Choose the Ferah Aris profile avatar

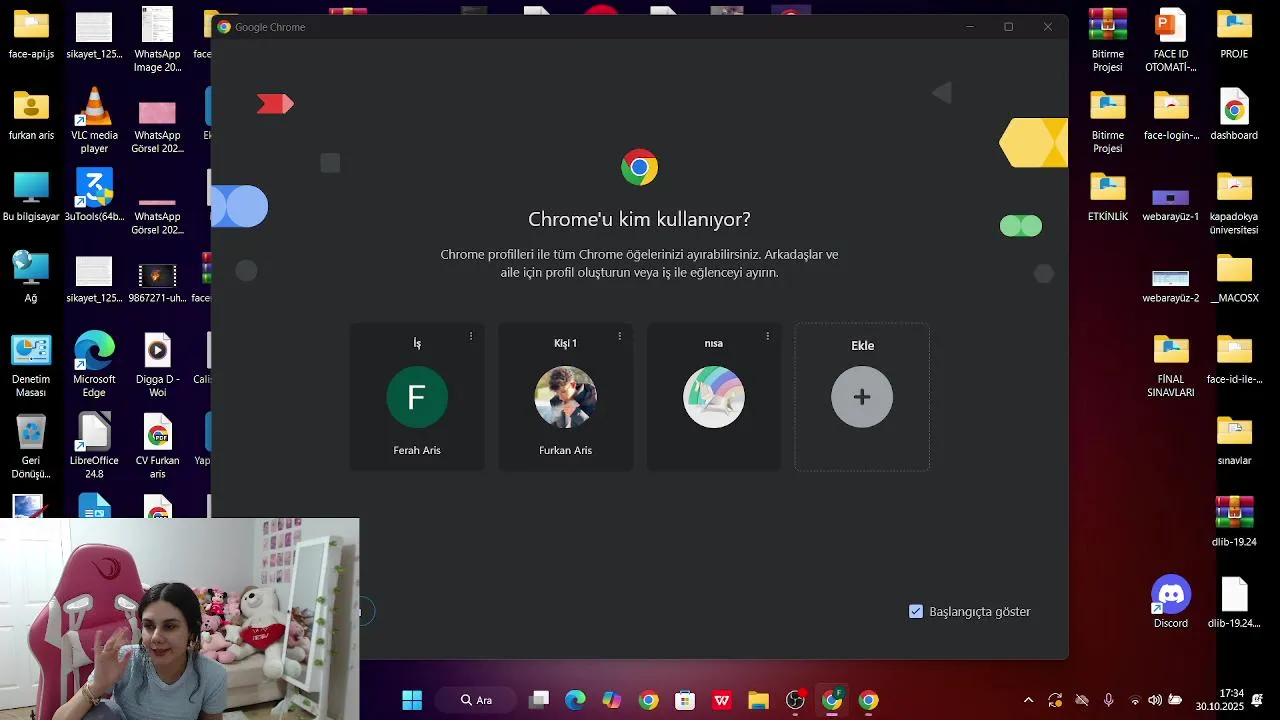point(417,397)
